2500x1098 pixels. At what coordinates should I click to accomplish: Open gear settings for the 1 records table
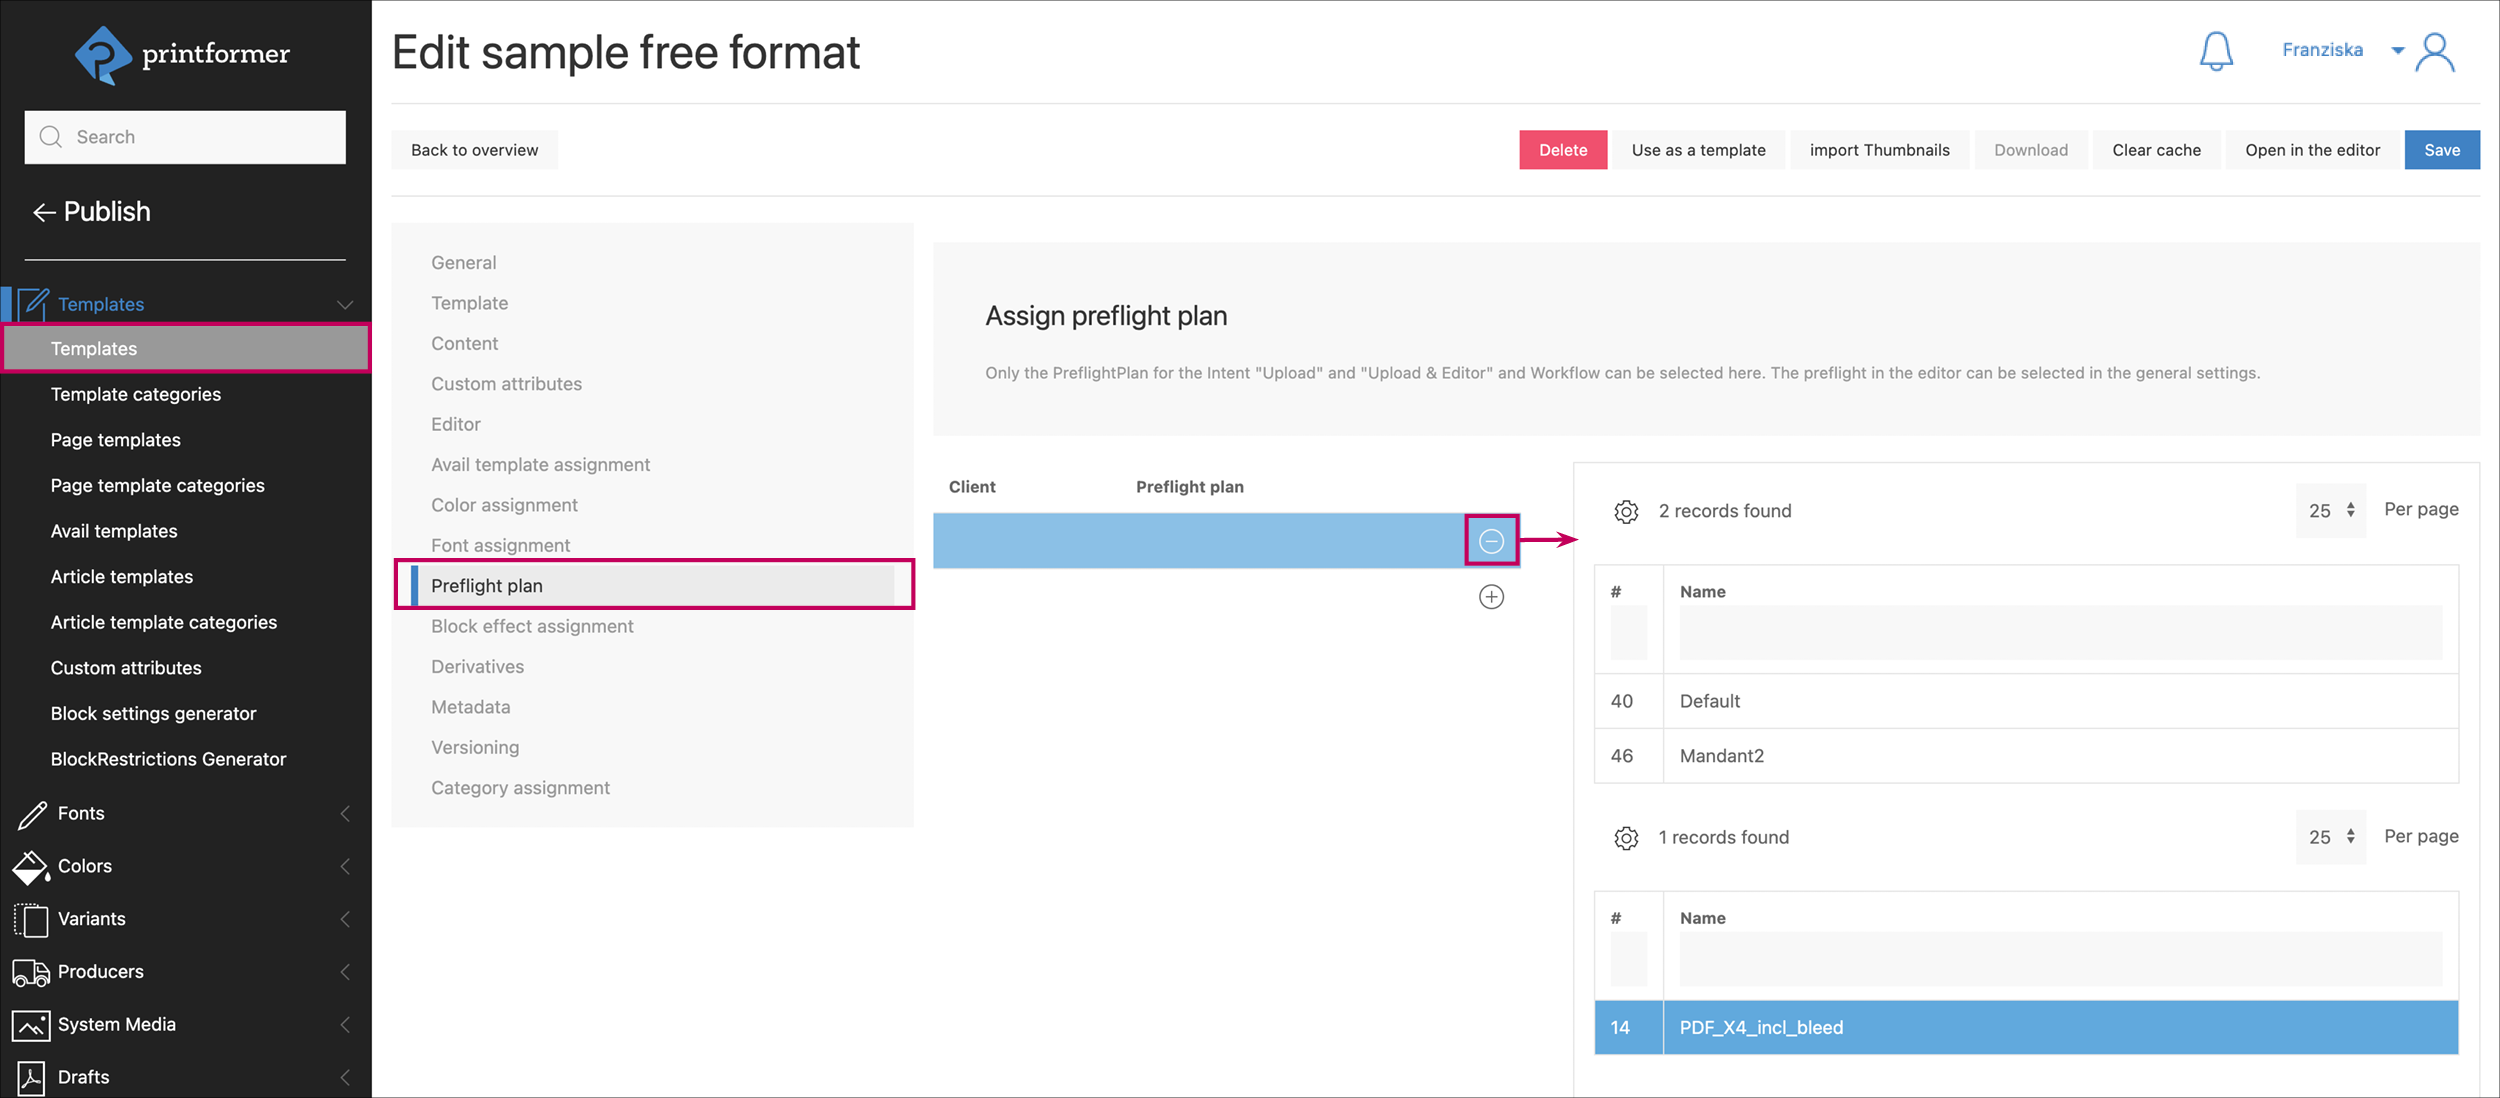(1625, 838)
